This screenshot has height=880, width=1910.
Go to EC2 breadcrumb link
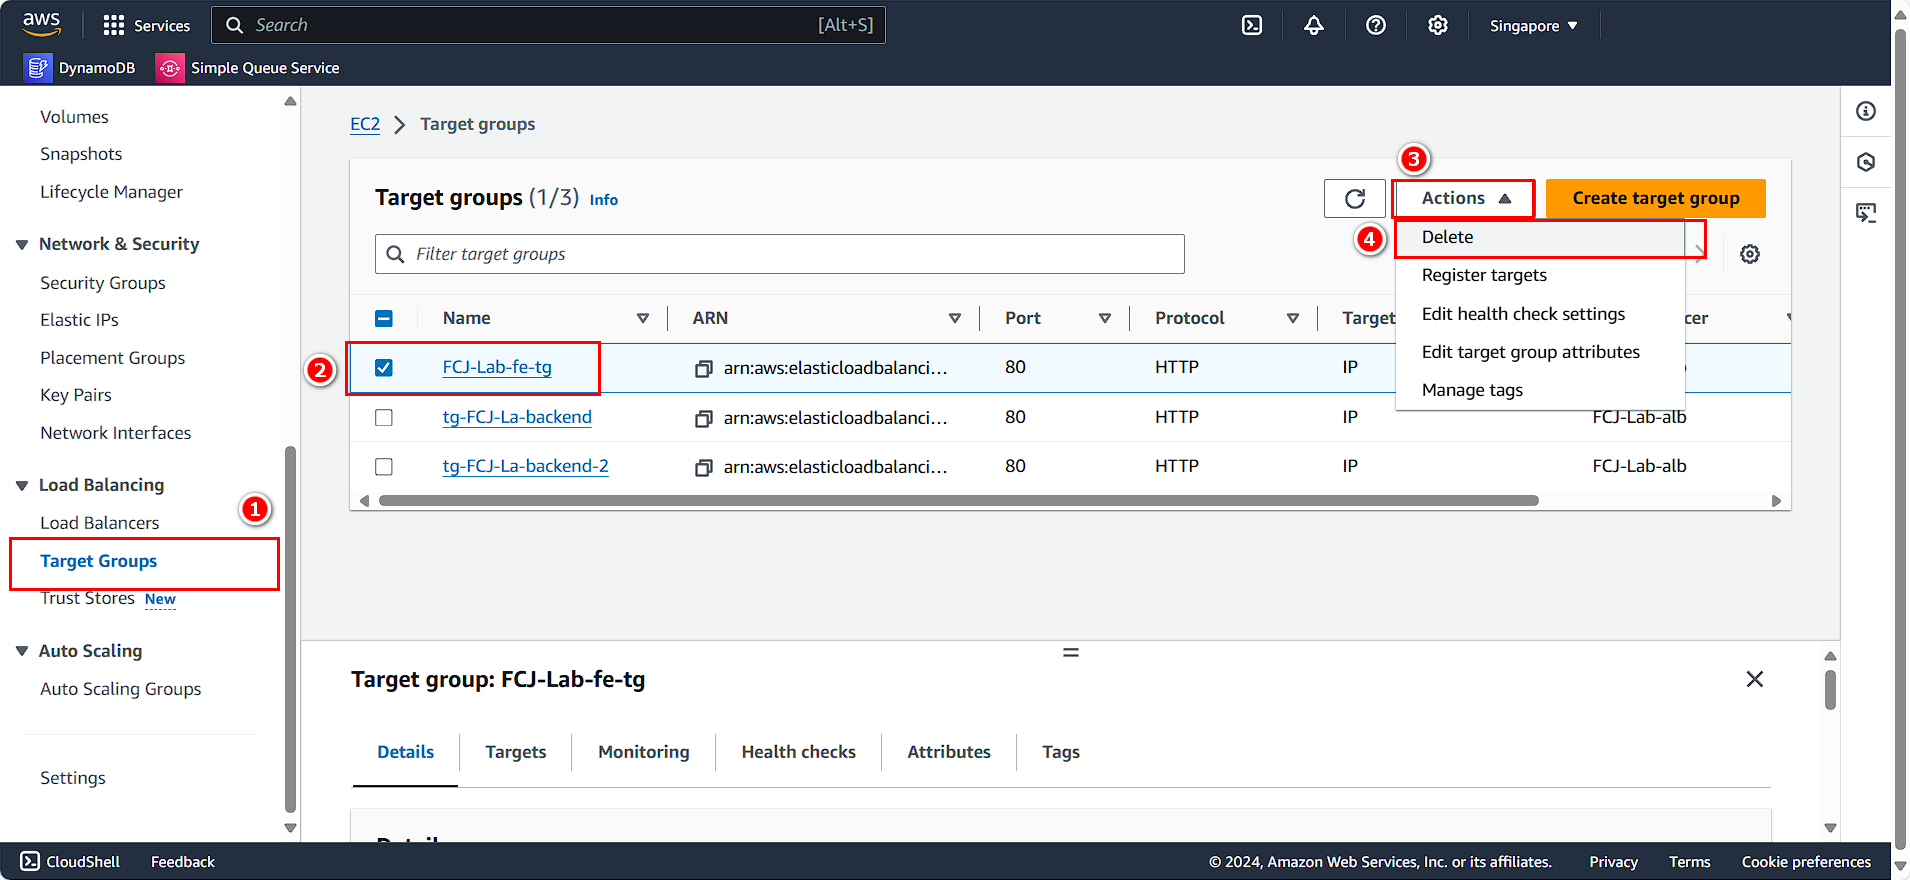pyautogui.click(x=365, y=124)
